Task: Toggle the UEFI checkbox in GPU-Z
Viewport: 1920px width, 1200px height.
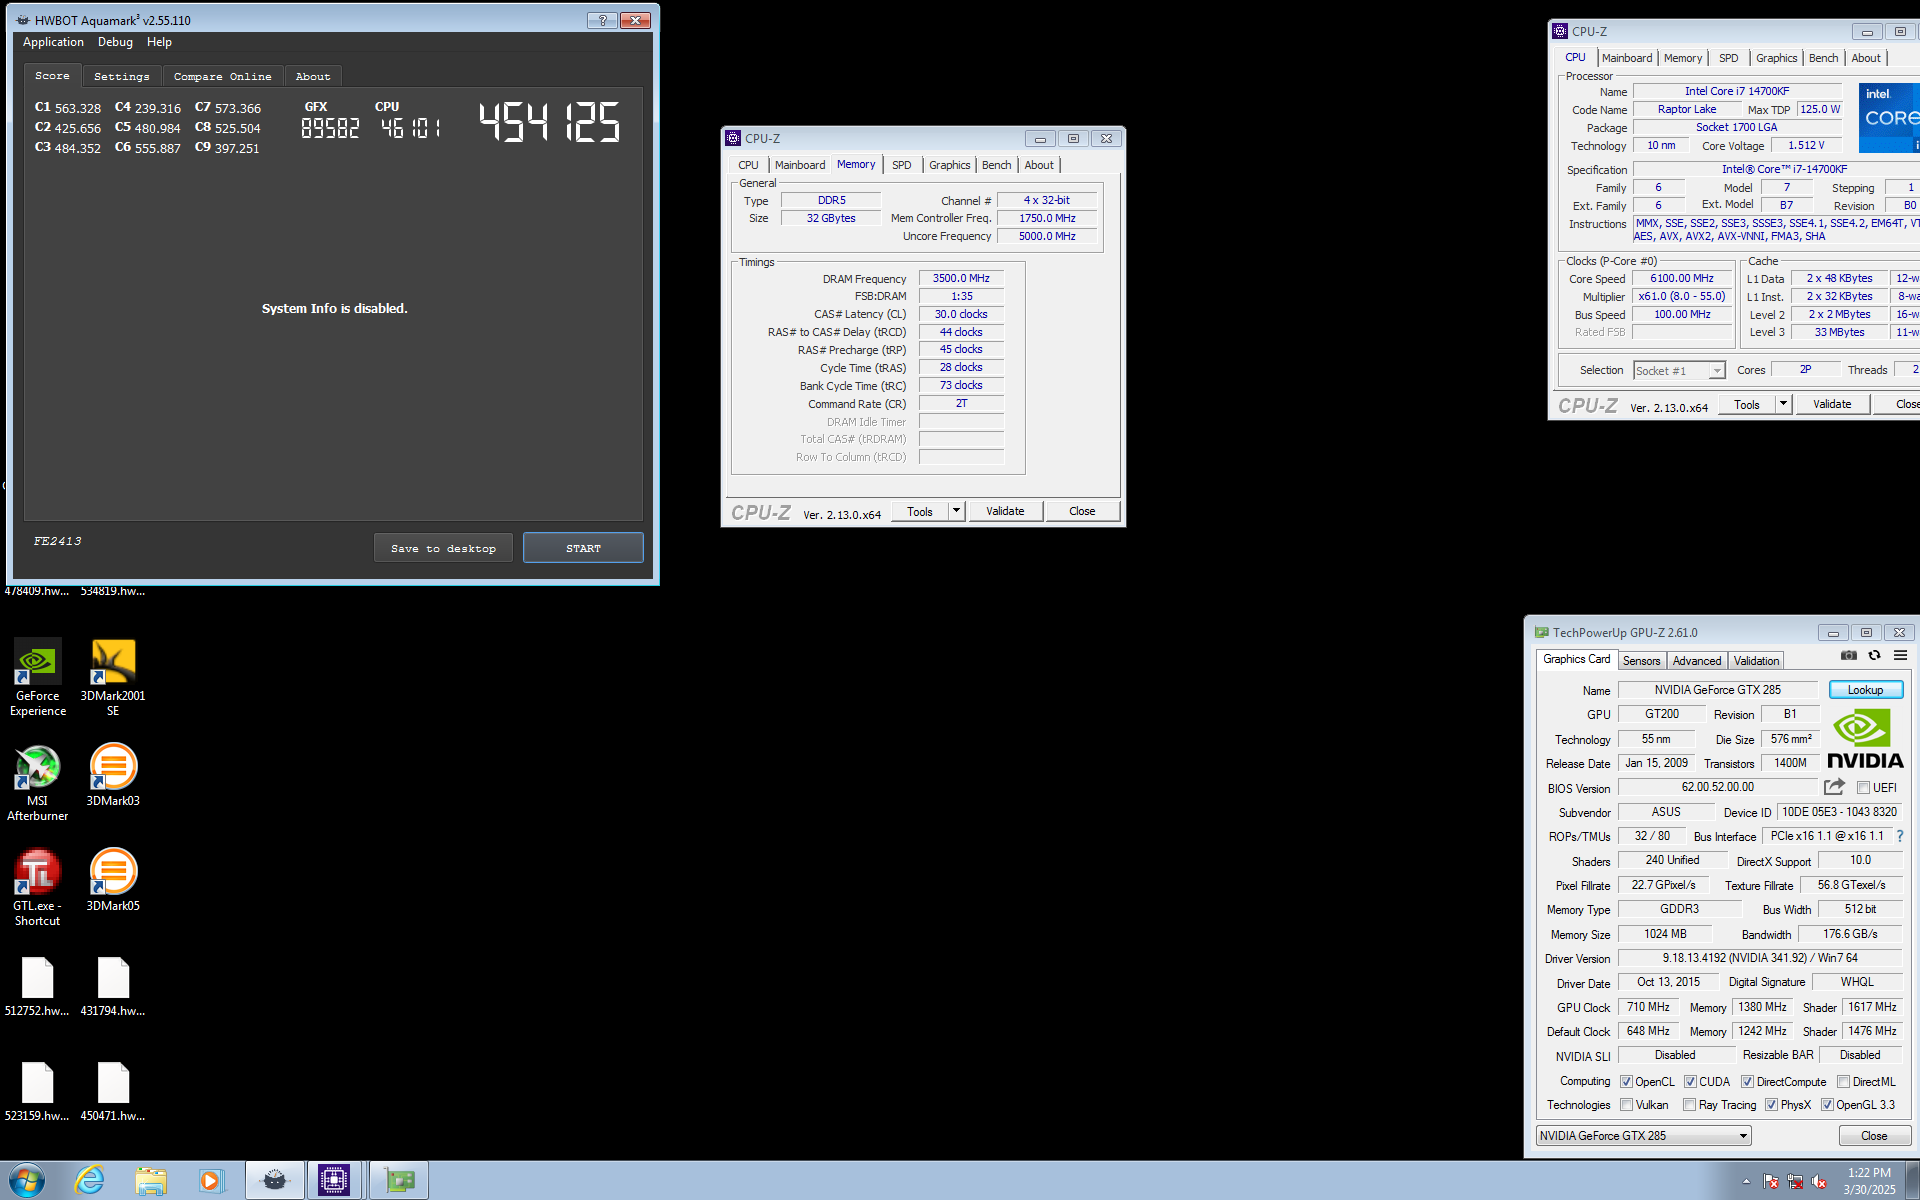Action: point(1863,788)
